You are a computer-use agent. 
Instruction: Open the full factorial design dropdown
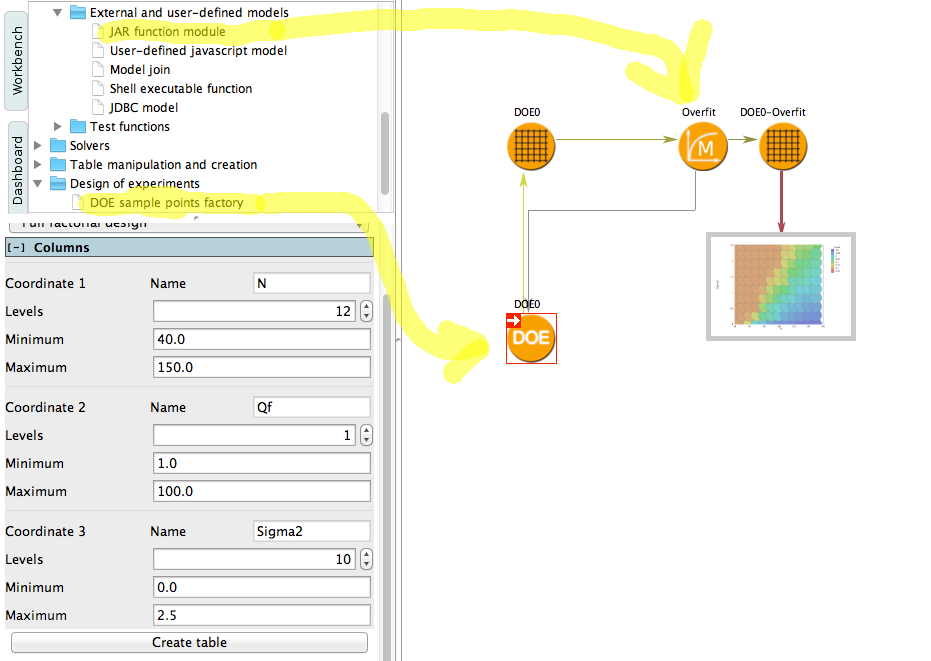point(190,224)
